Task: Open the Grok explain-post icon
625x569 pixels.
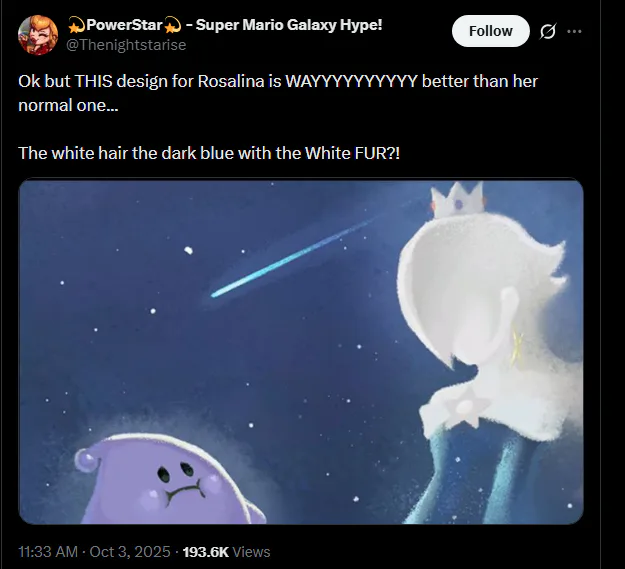Action: click(x=547, y=31)
